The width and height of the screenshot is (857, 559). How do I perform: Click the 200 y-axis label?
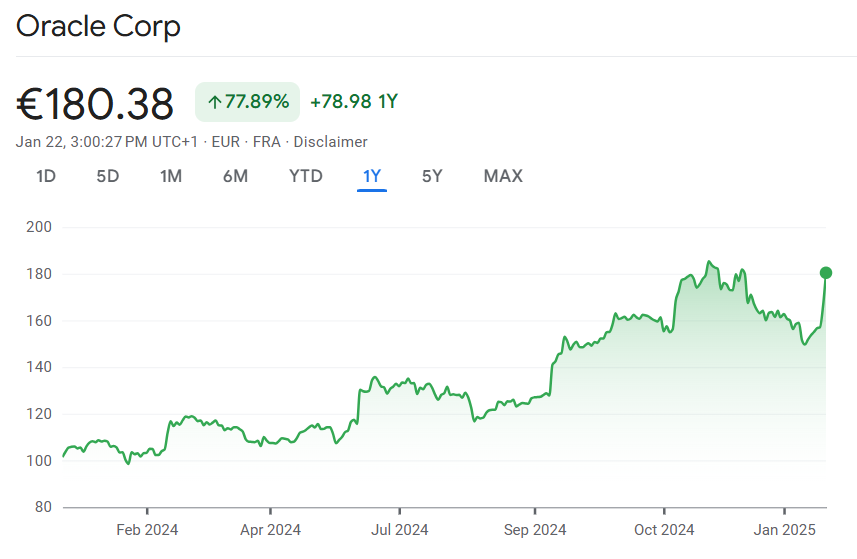click(39, 227)
